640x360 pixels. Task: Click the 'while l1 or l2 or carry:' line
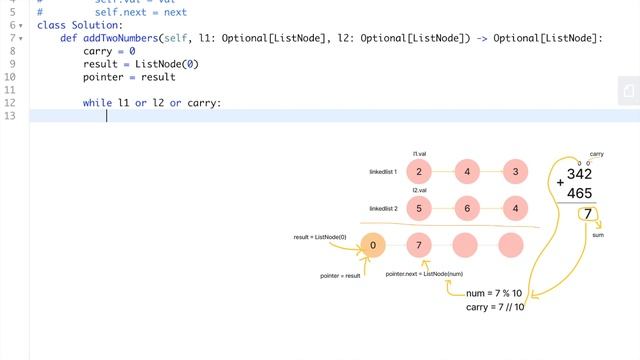pos(152,103)
